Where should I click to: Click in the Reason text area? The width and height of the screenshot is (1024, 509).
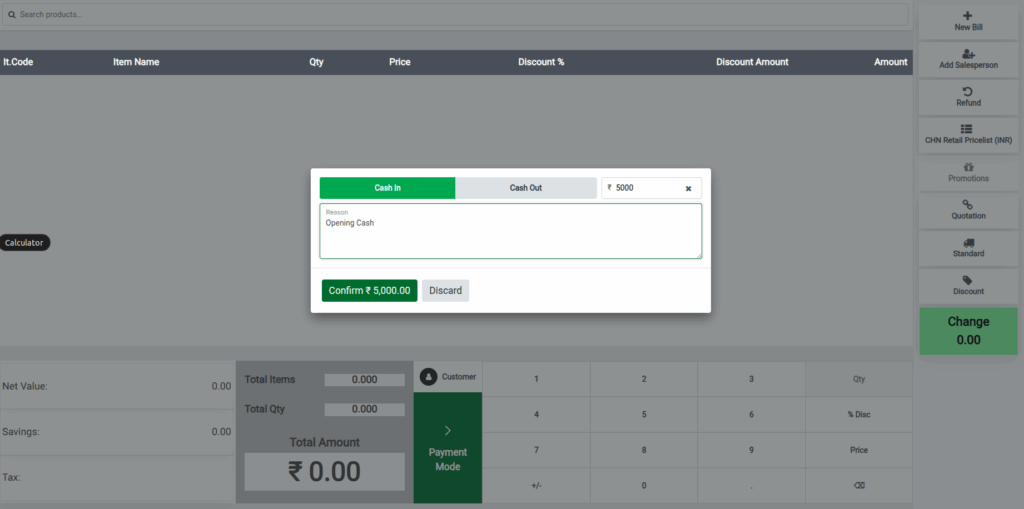(x=511, y=231)
